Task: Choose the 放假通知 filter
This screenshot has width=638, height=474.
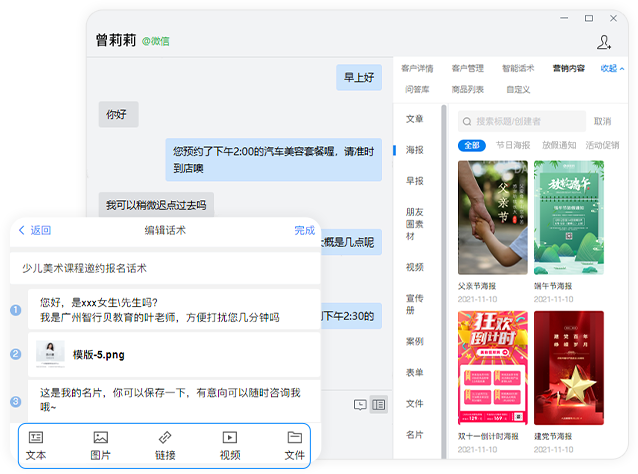Action: (x=559, y=145)
